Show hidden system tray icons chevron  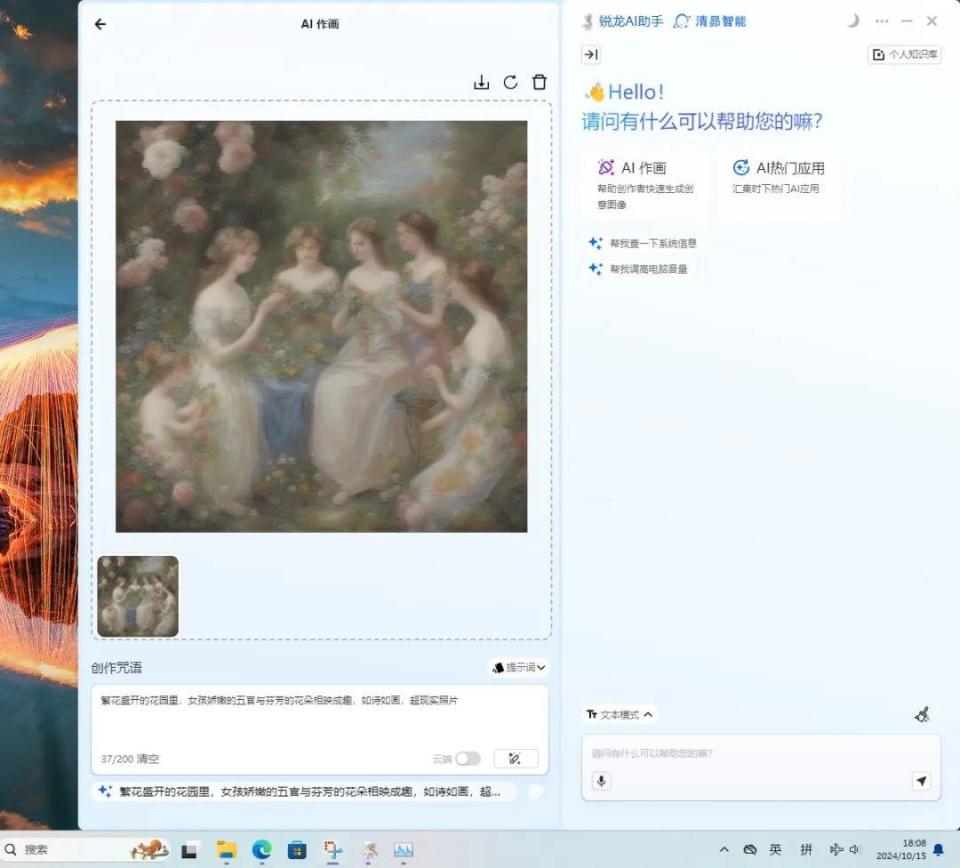tap(724, 850)
